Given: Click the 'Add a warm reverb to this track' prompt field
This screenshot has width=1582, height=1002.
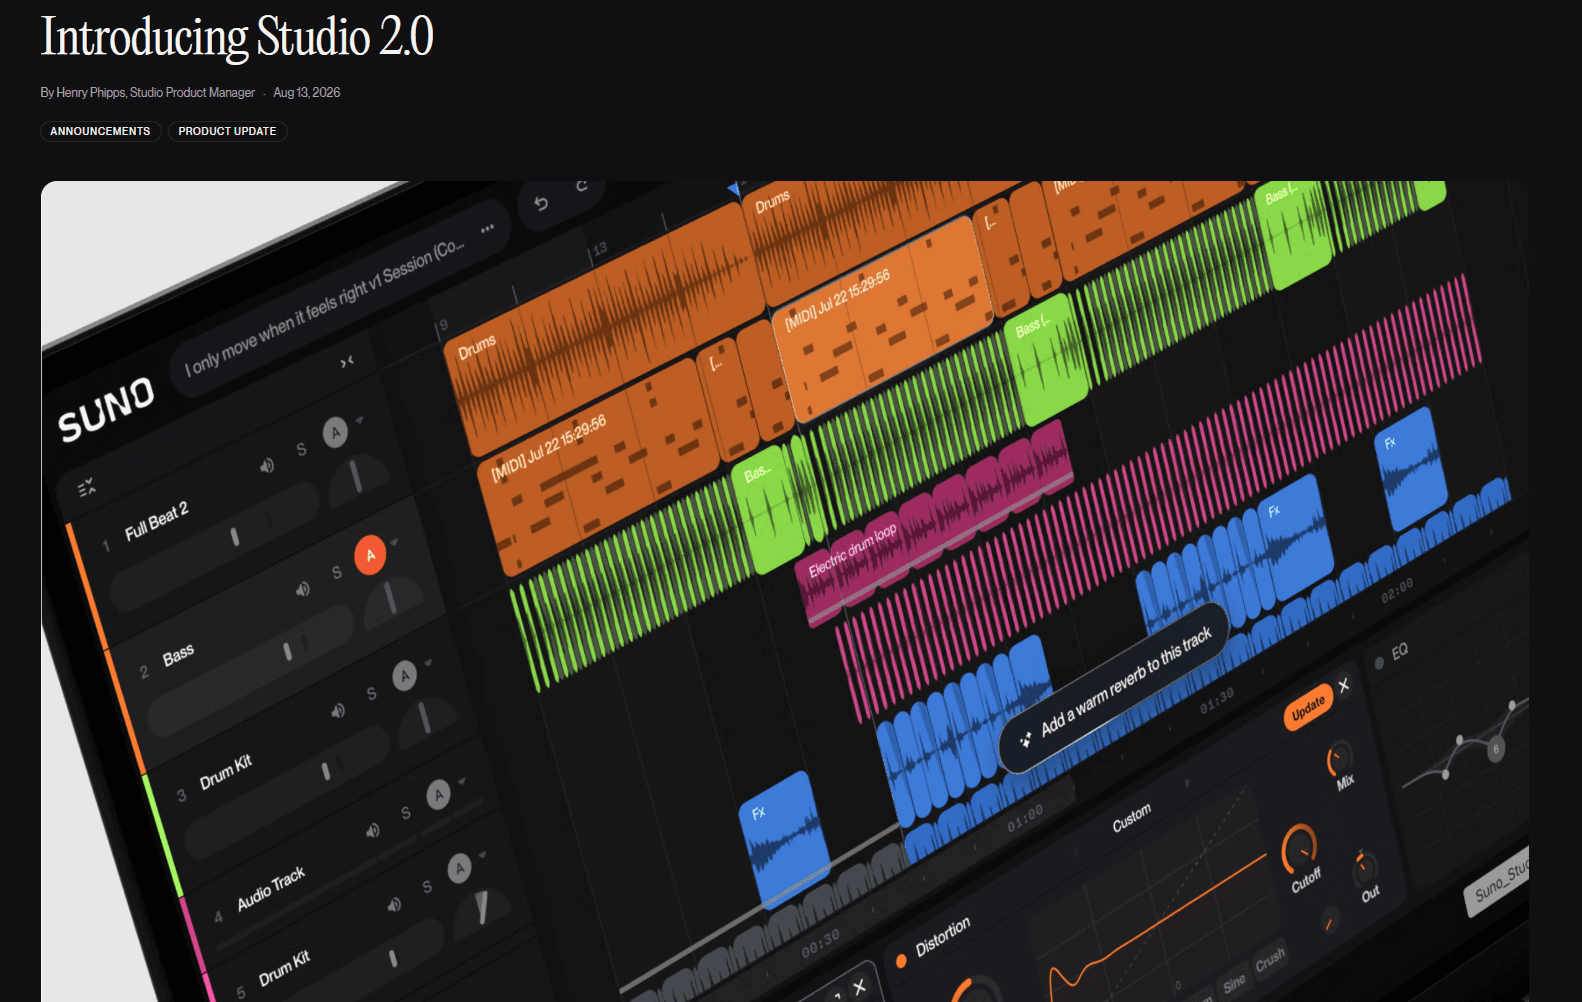Looking at the screenshot, I should tap(1113, 688).
